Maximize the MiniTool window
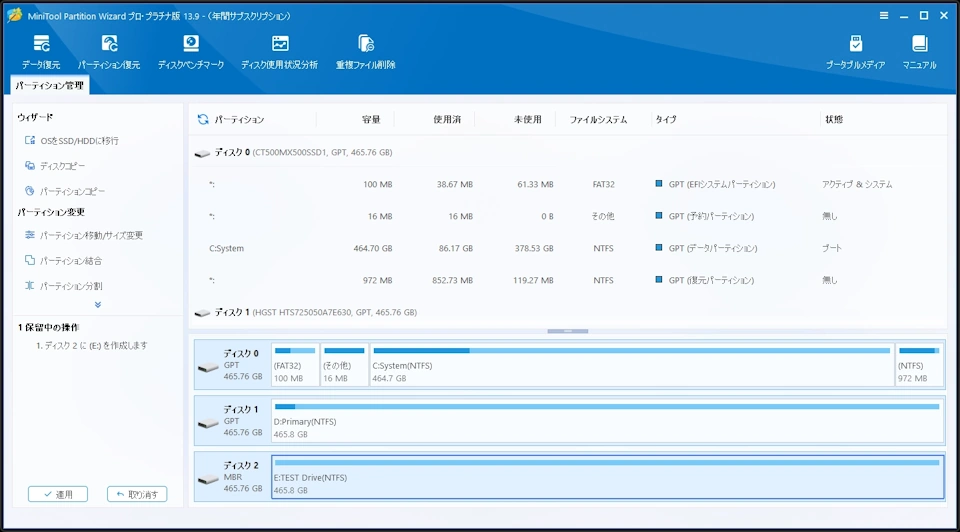960x532 pixels. point(924,16)
